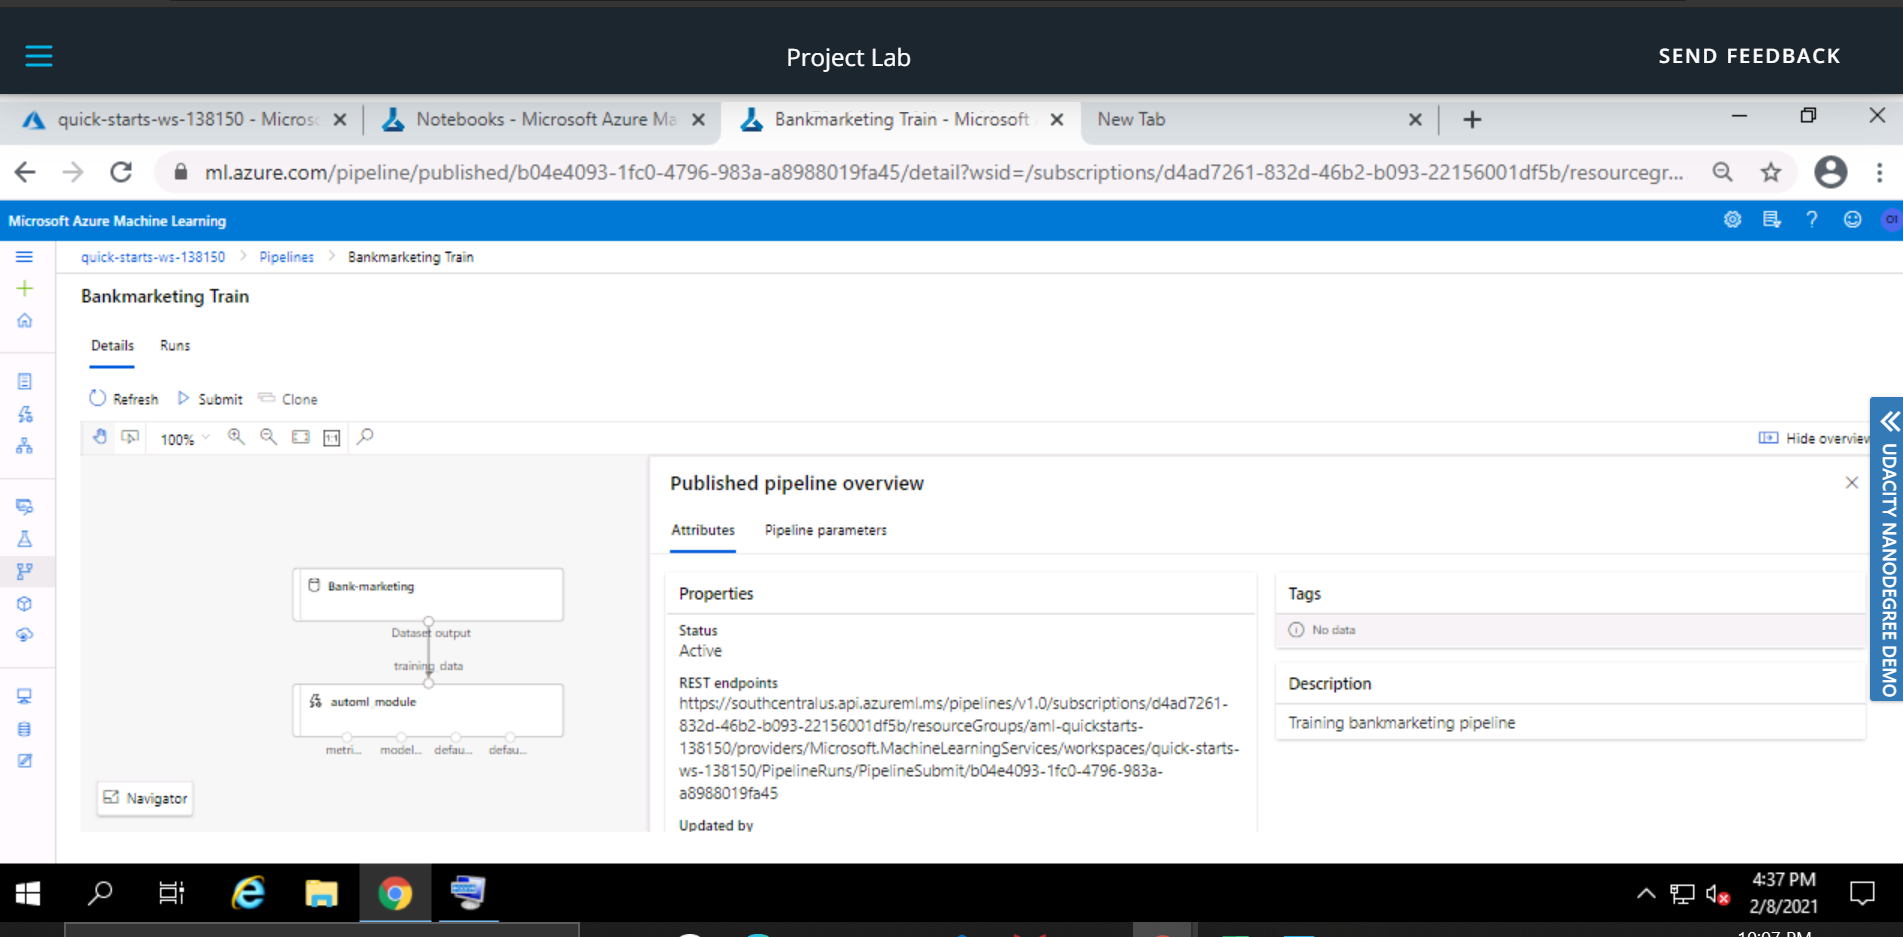Open File Explorer from the taskbar

321,893
